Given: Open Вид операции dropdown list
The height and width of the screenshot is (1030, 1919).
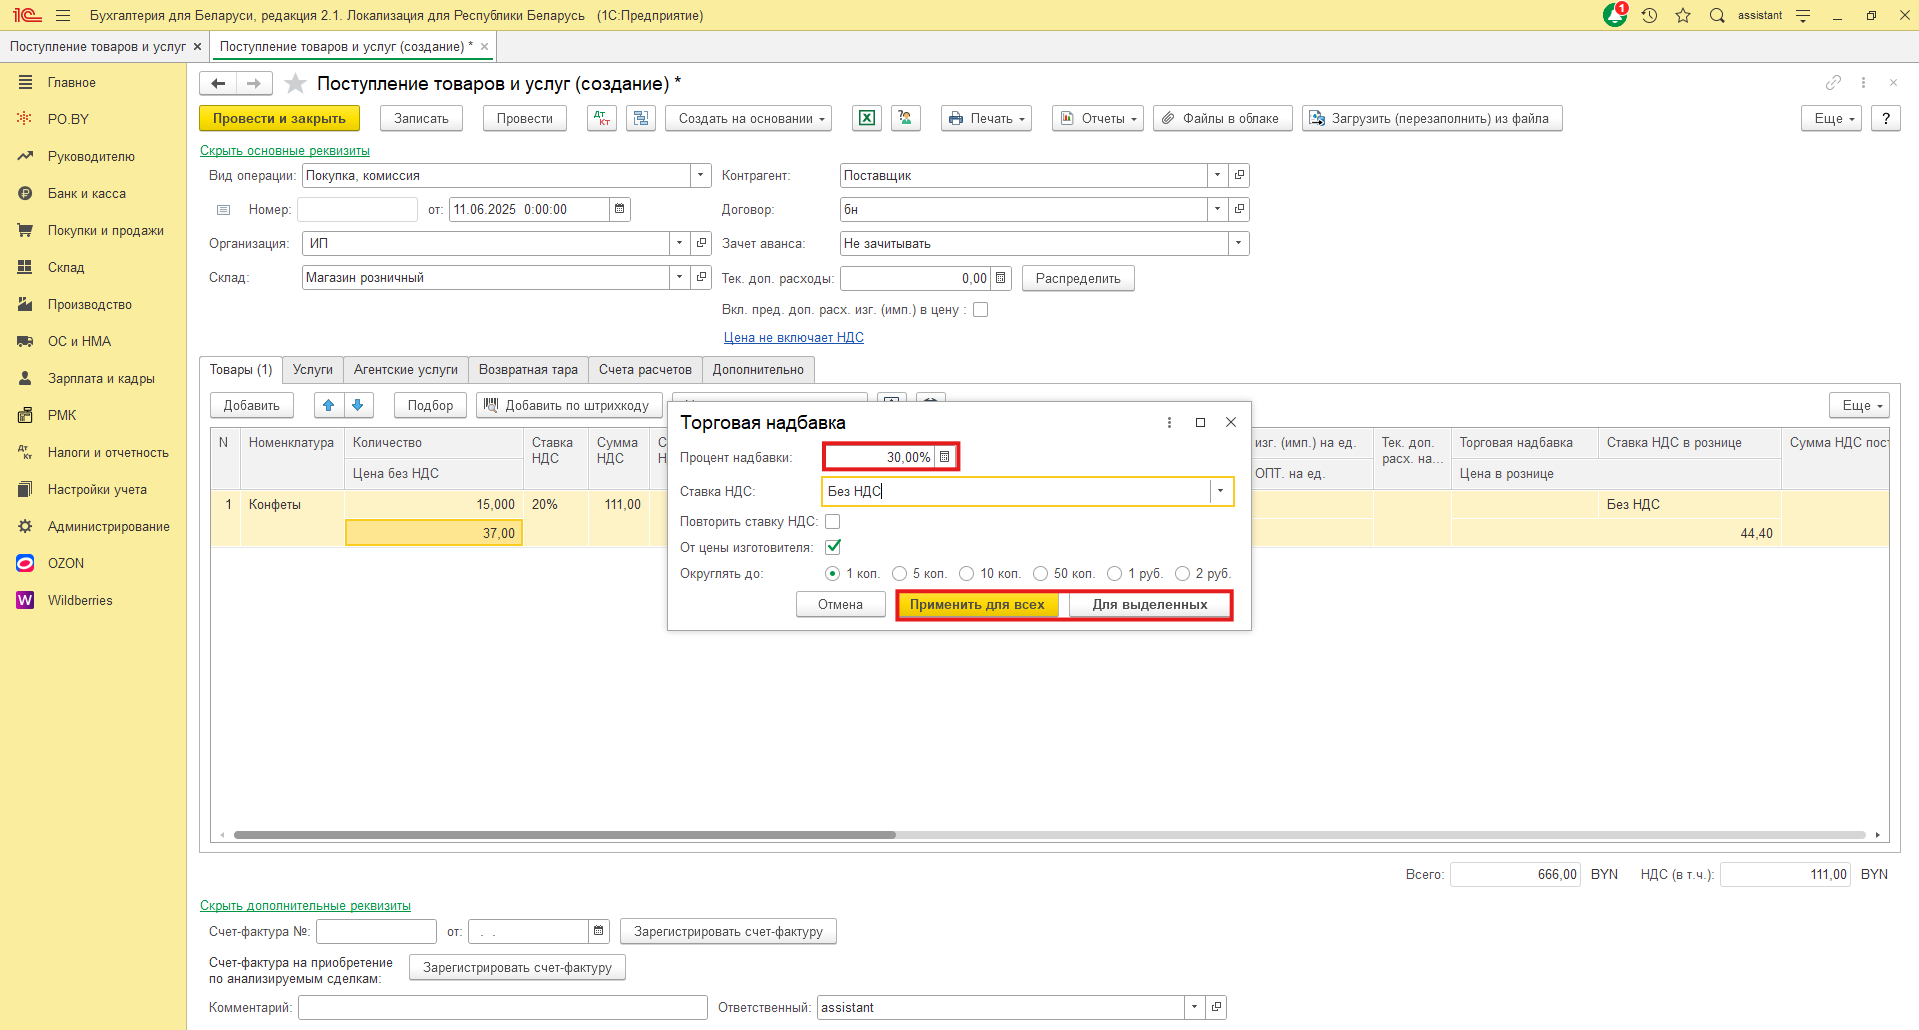Looking at the screenshot, I should [x=700, y=175].
